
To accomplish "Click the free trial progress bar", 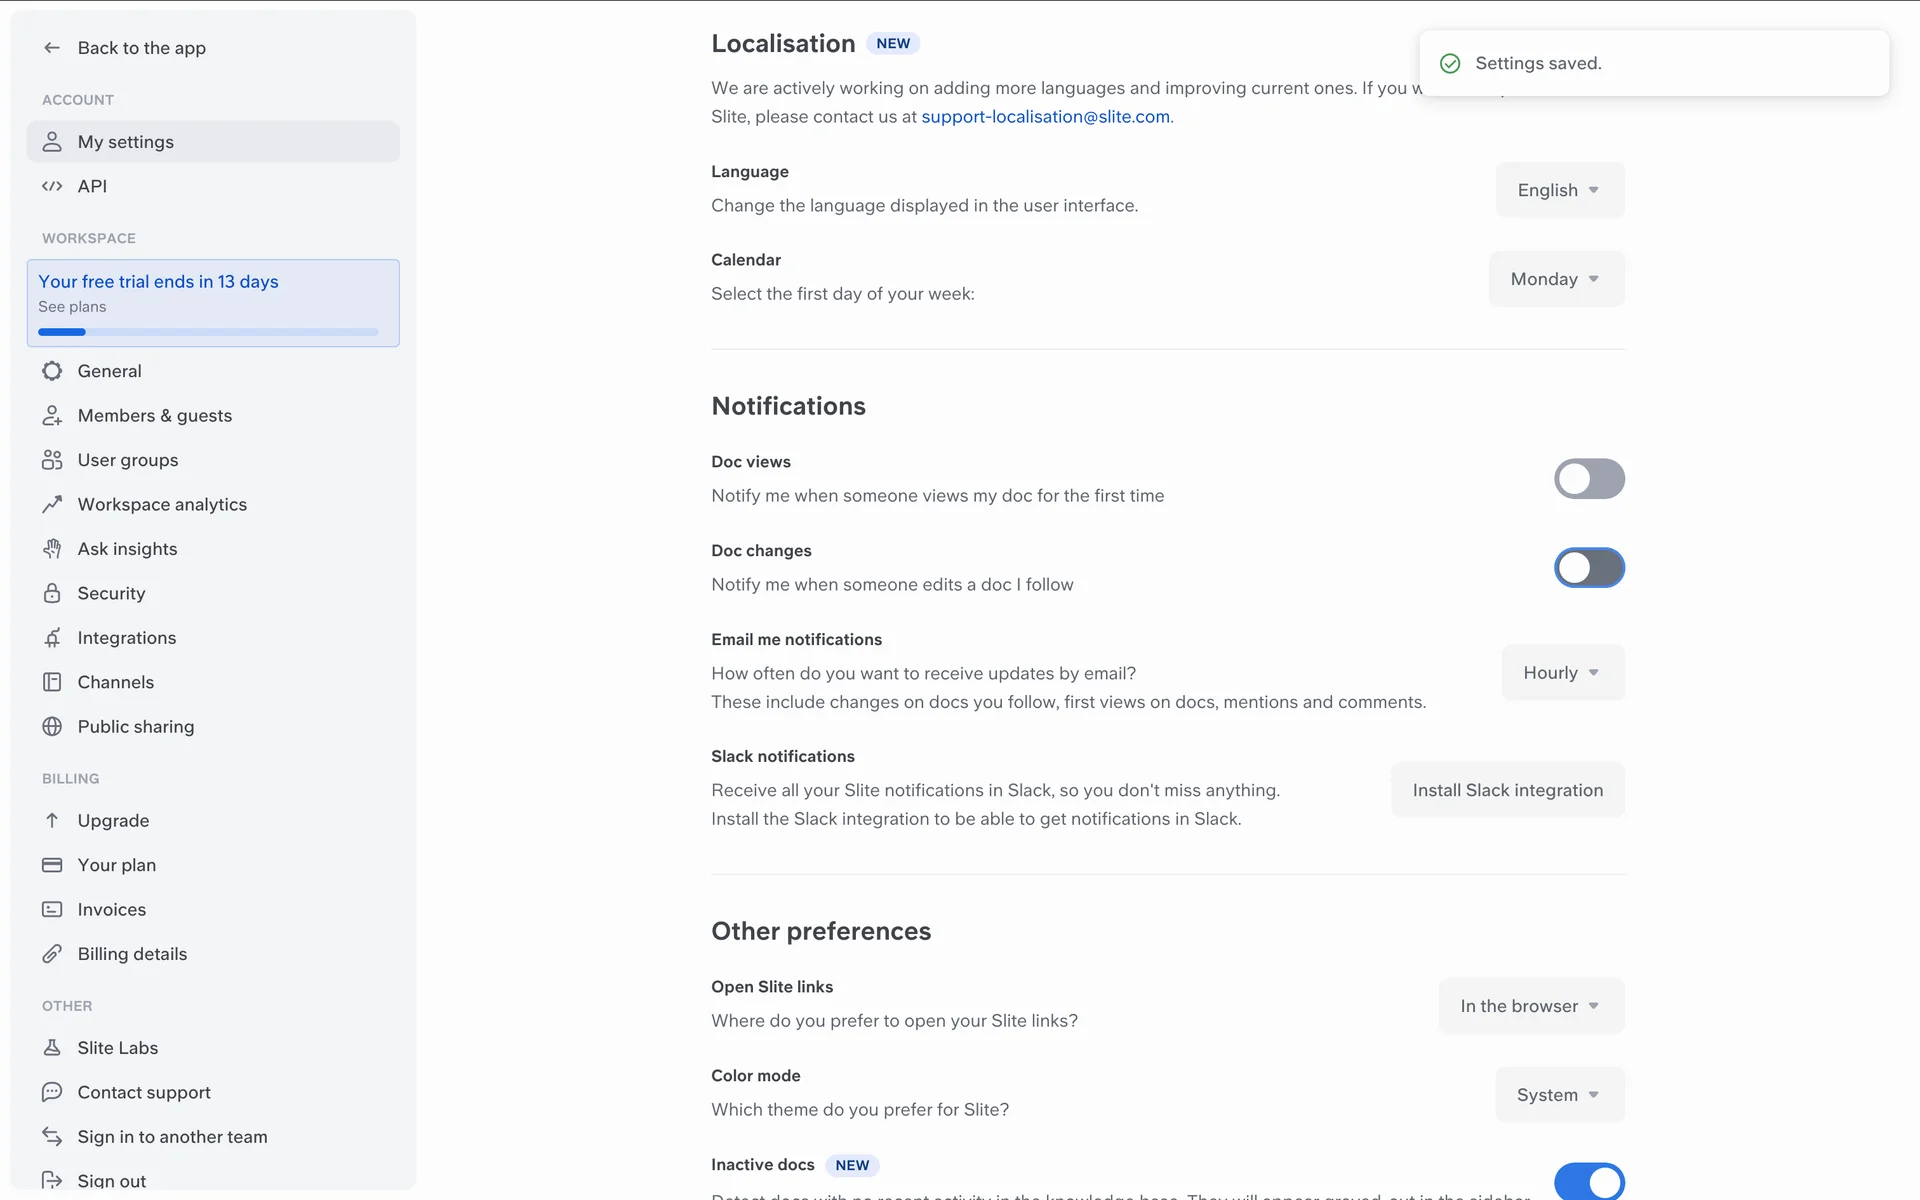I will [208, 332].
